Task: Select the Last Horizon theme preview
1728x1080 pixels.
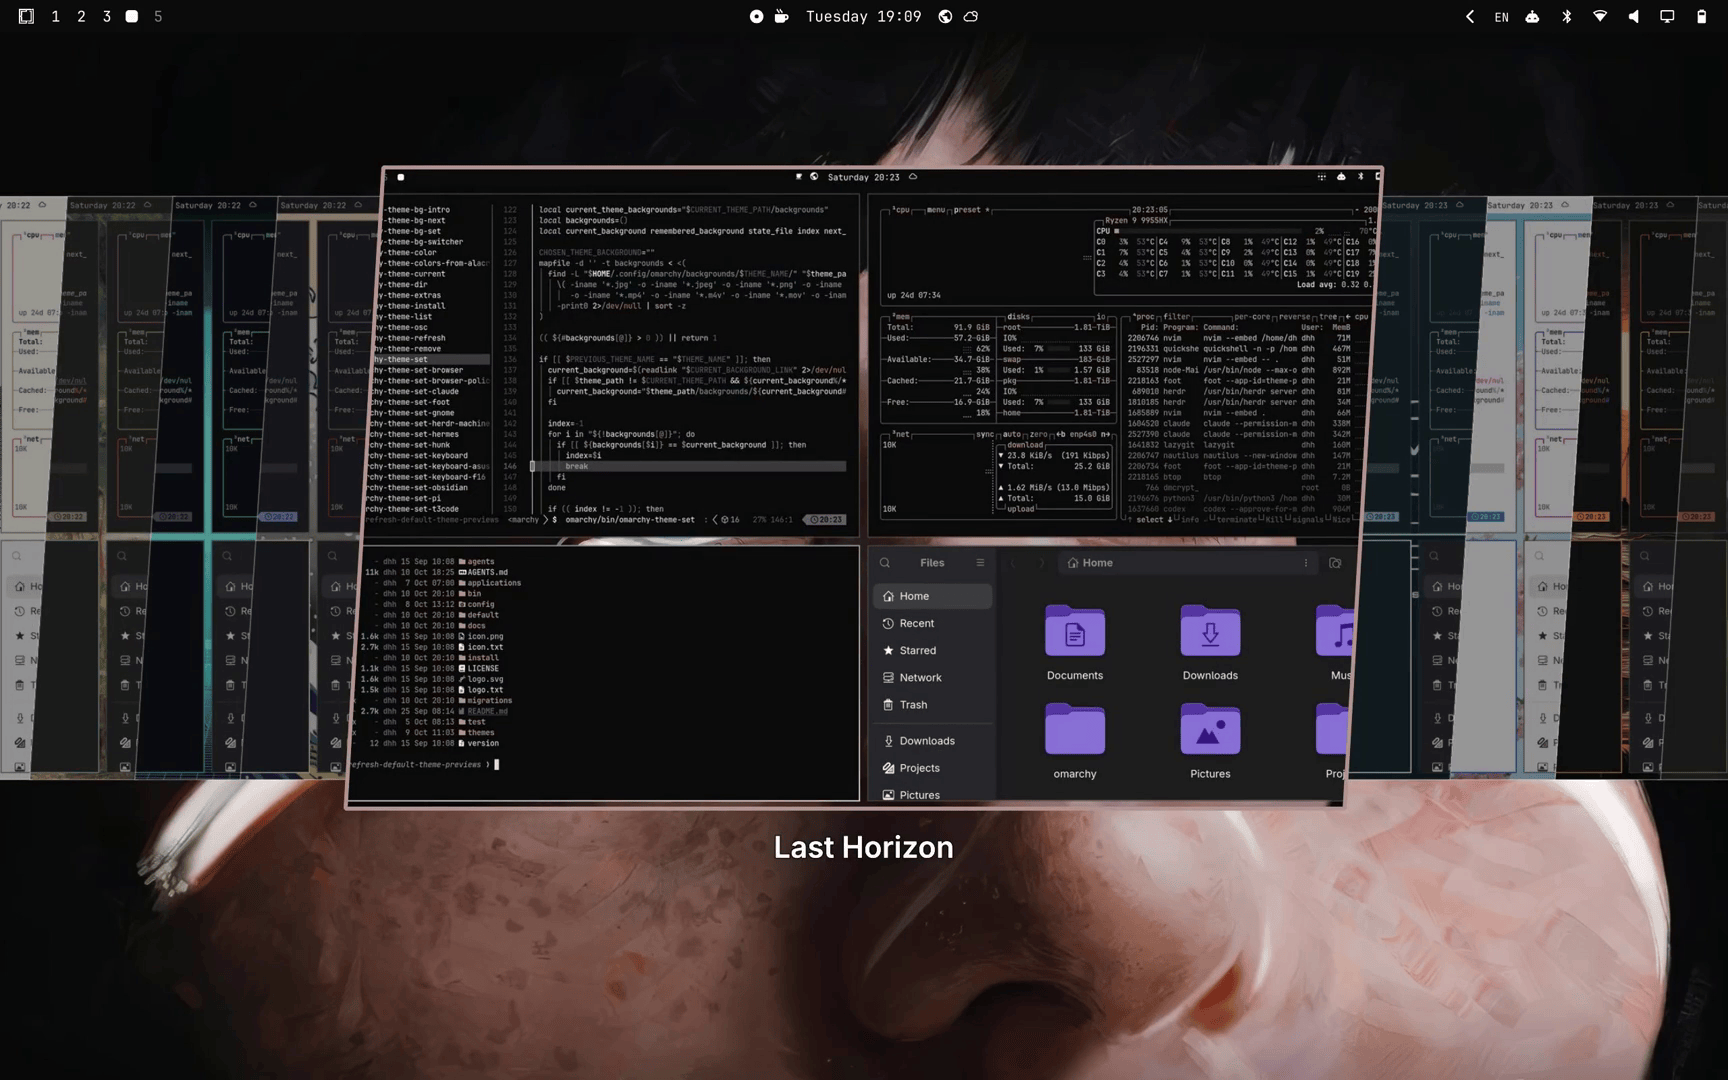Action: [x=864, y=487]
